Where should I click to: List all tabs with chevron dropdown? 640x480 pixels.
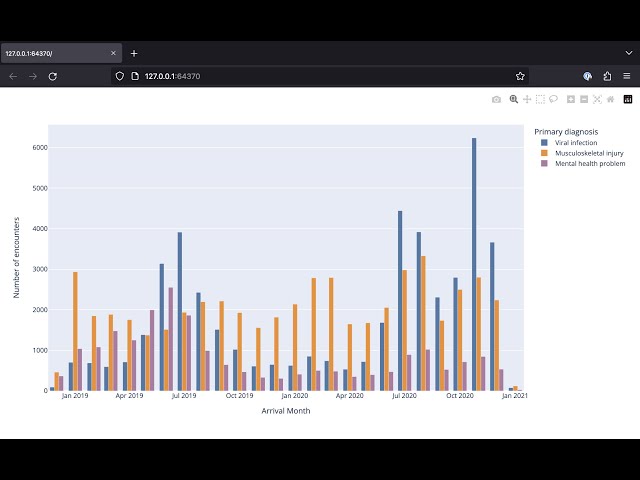click(629, 53)
